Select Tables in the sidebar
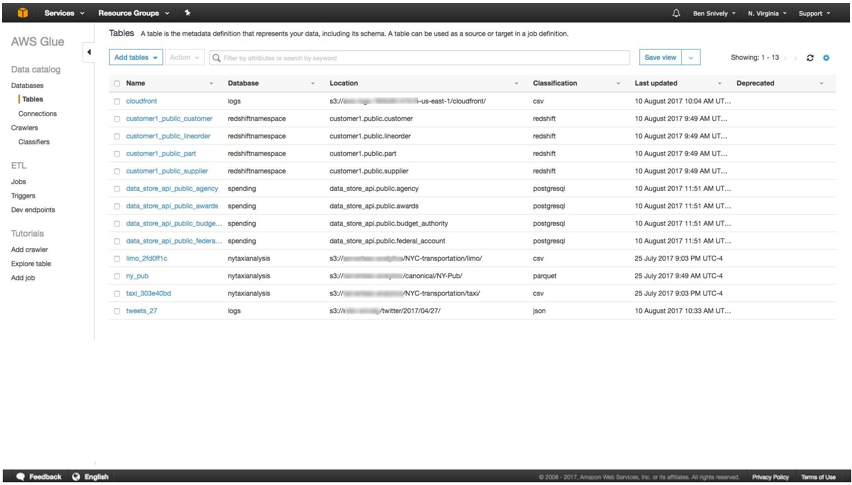The height and width of the screenshot is (485, 852). [x=33, y=99]
